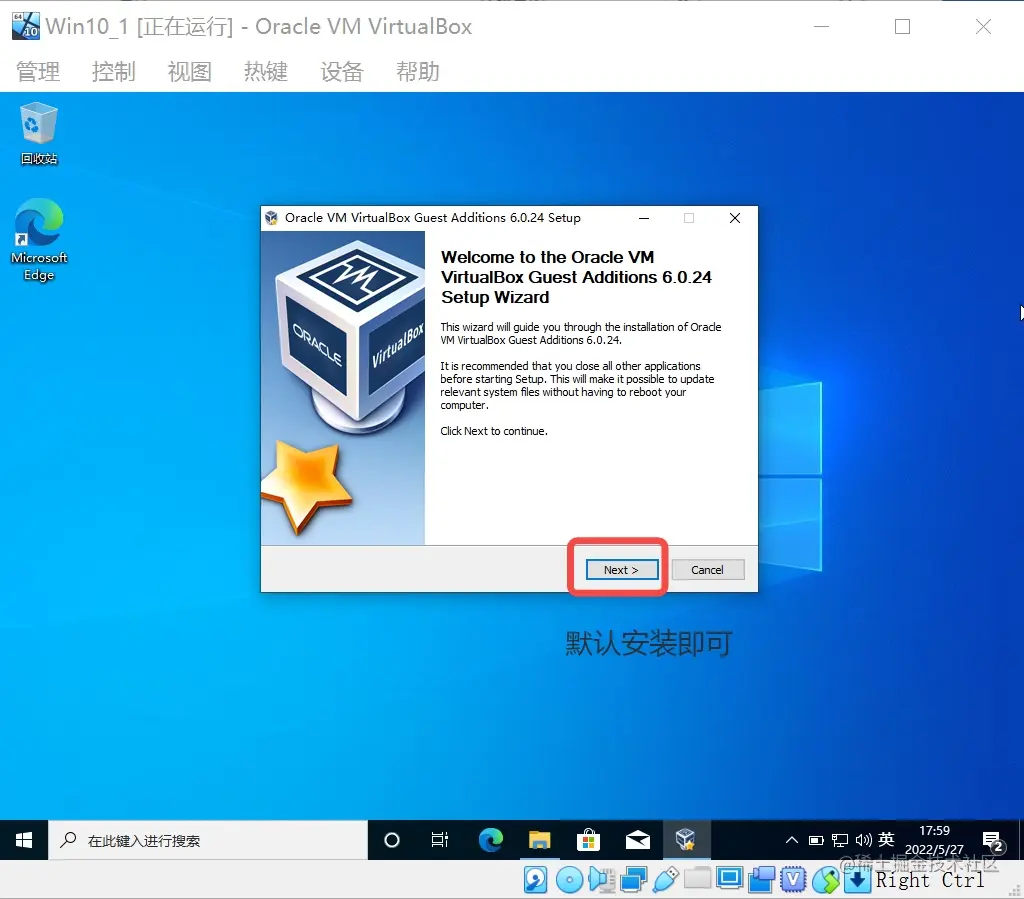Open the 管理 menu
Screen dimensions: 1024x899
(x=38, y=71)
